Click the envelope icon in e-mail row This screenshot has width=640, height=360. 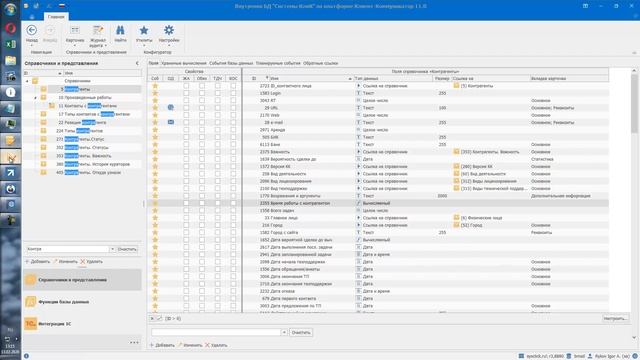[x=171, y=122]
